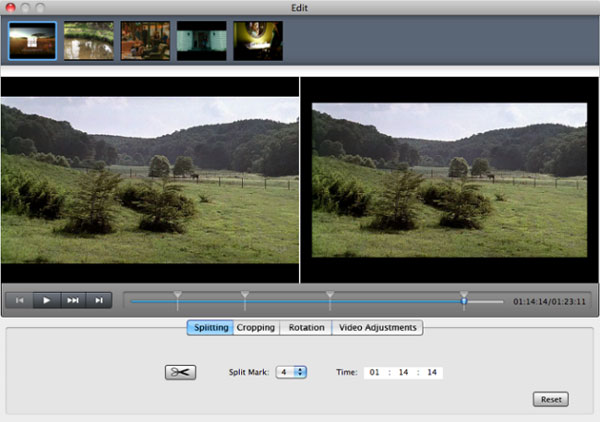
Task: Click the scissors split button
Action: coord(180,372)
